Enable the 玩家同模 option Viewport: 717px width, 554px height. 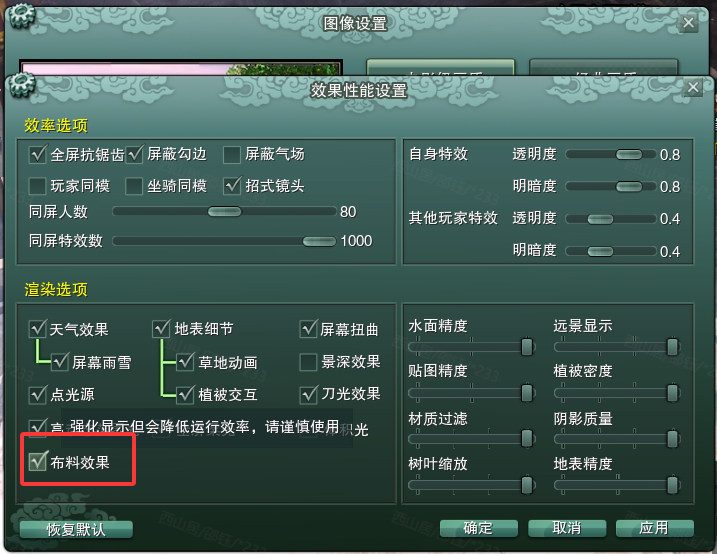coord(37,186)
